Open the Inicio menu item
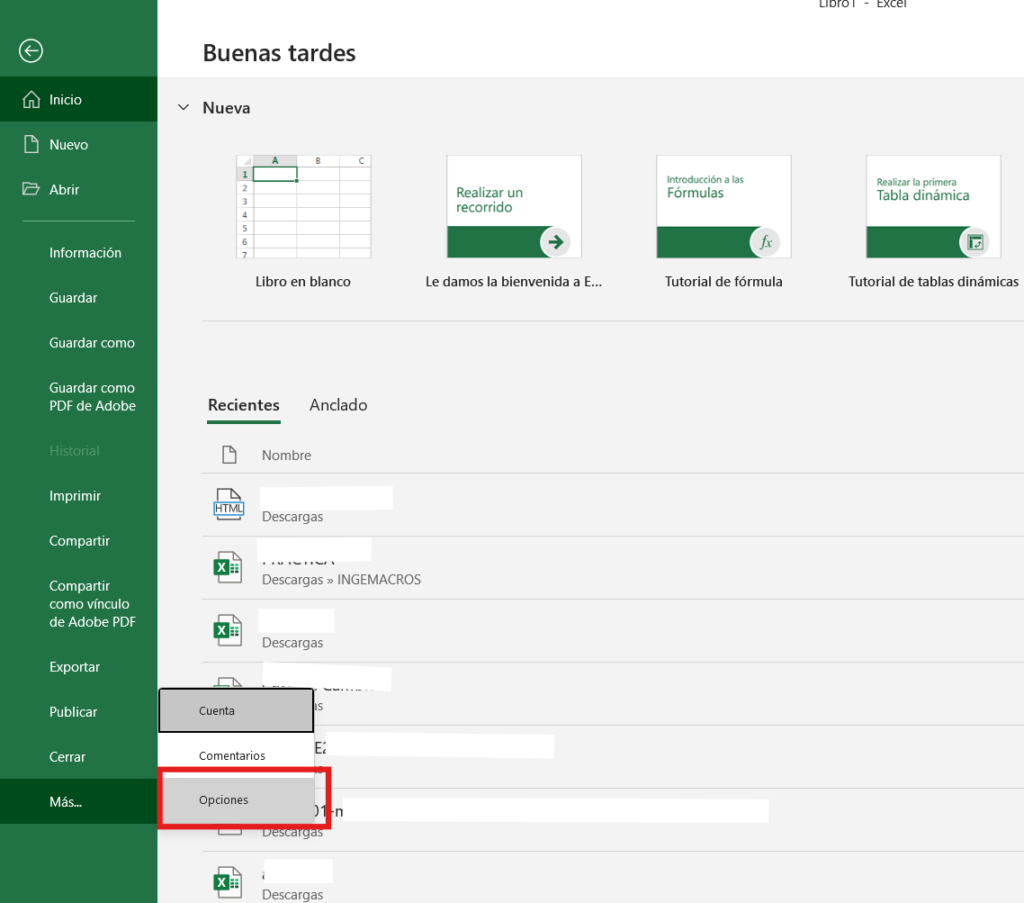This screenshot has height=903, width=1024. point(78,99)
